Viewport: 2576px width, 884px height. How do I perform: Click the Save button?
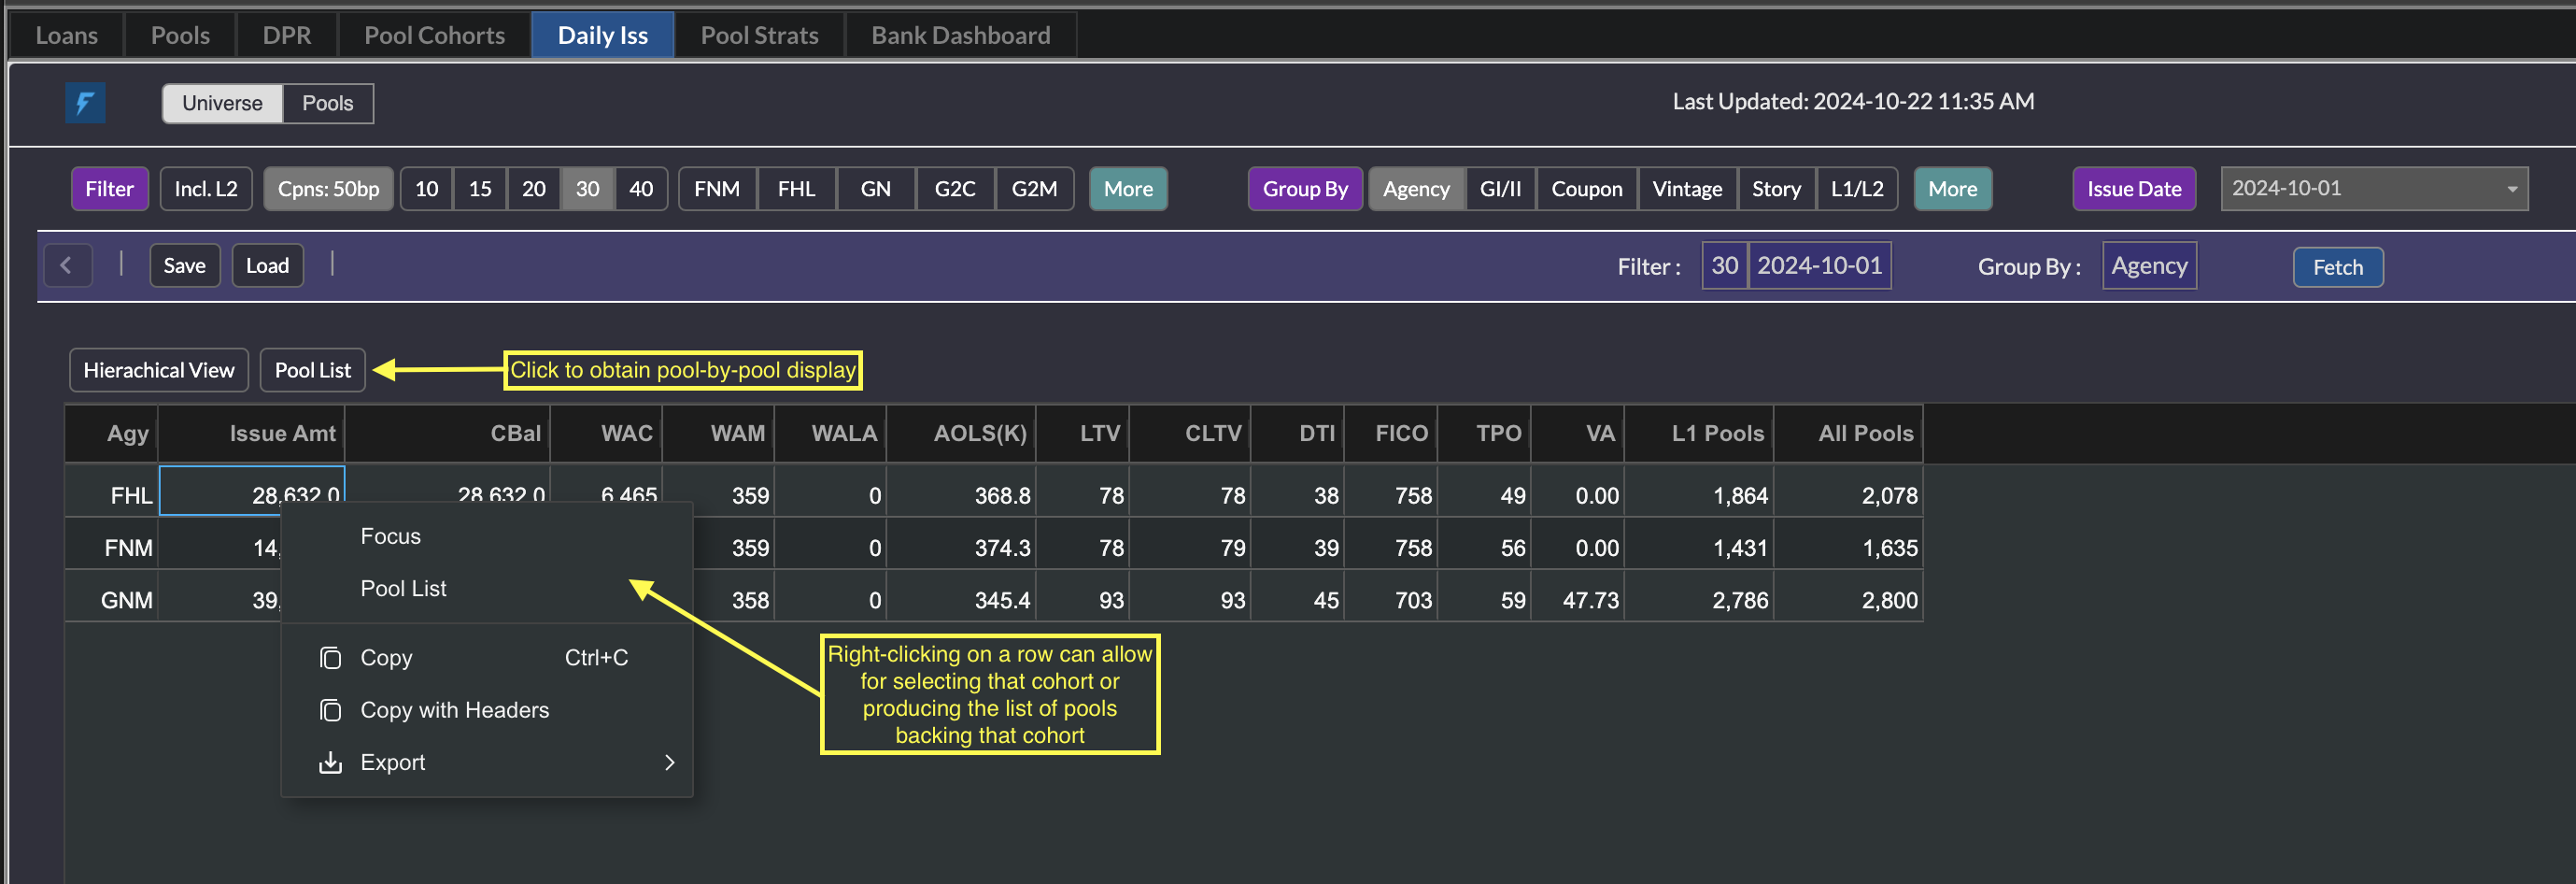pyautogui.click(x=184, y=266)
